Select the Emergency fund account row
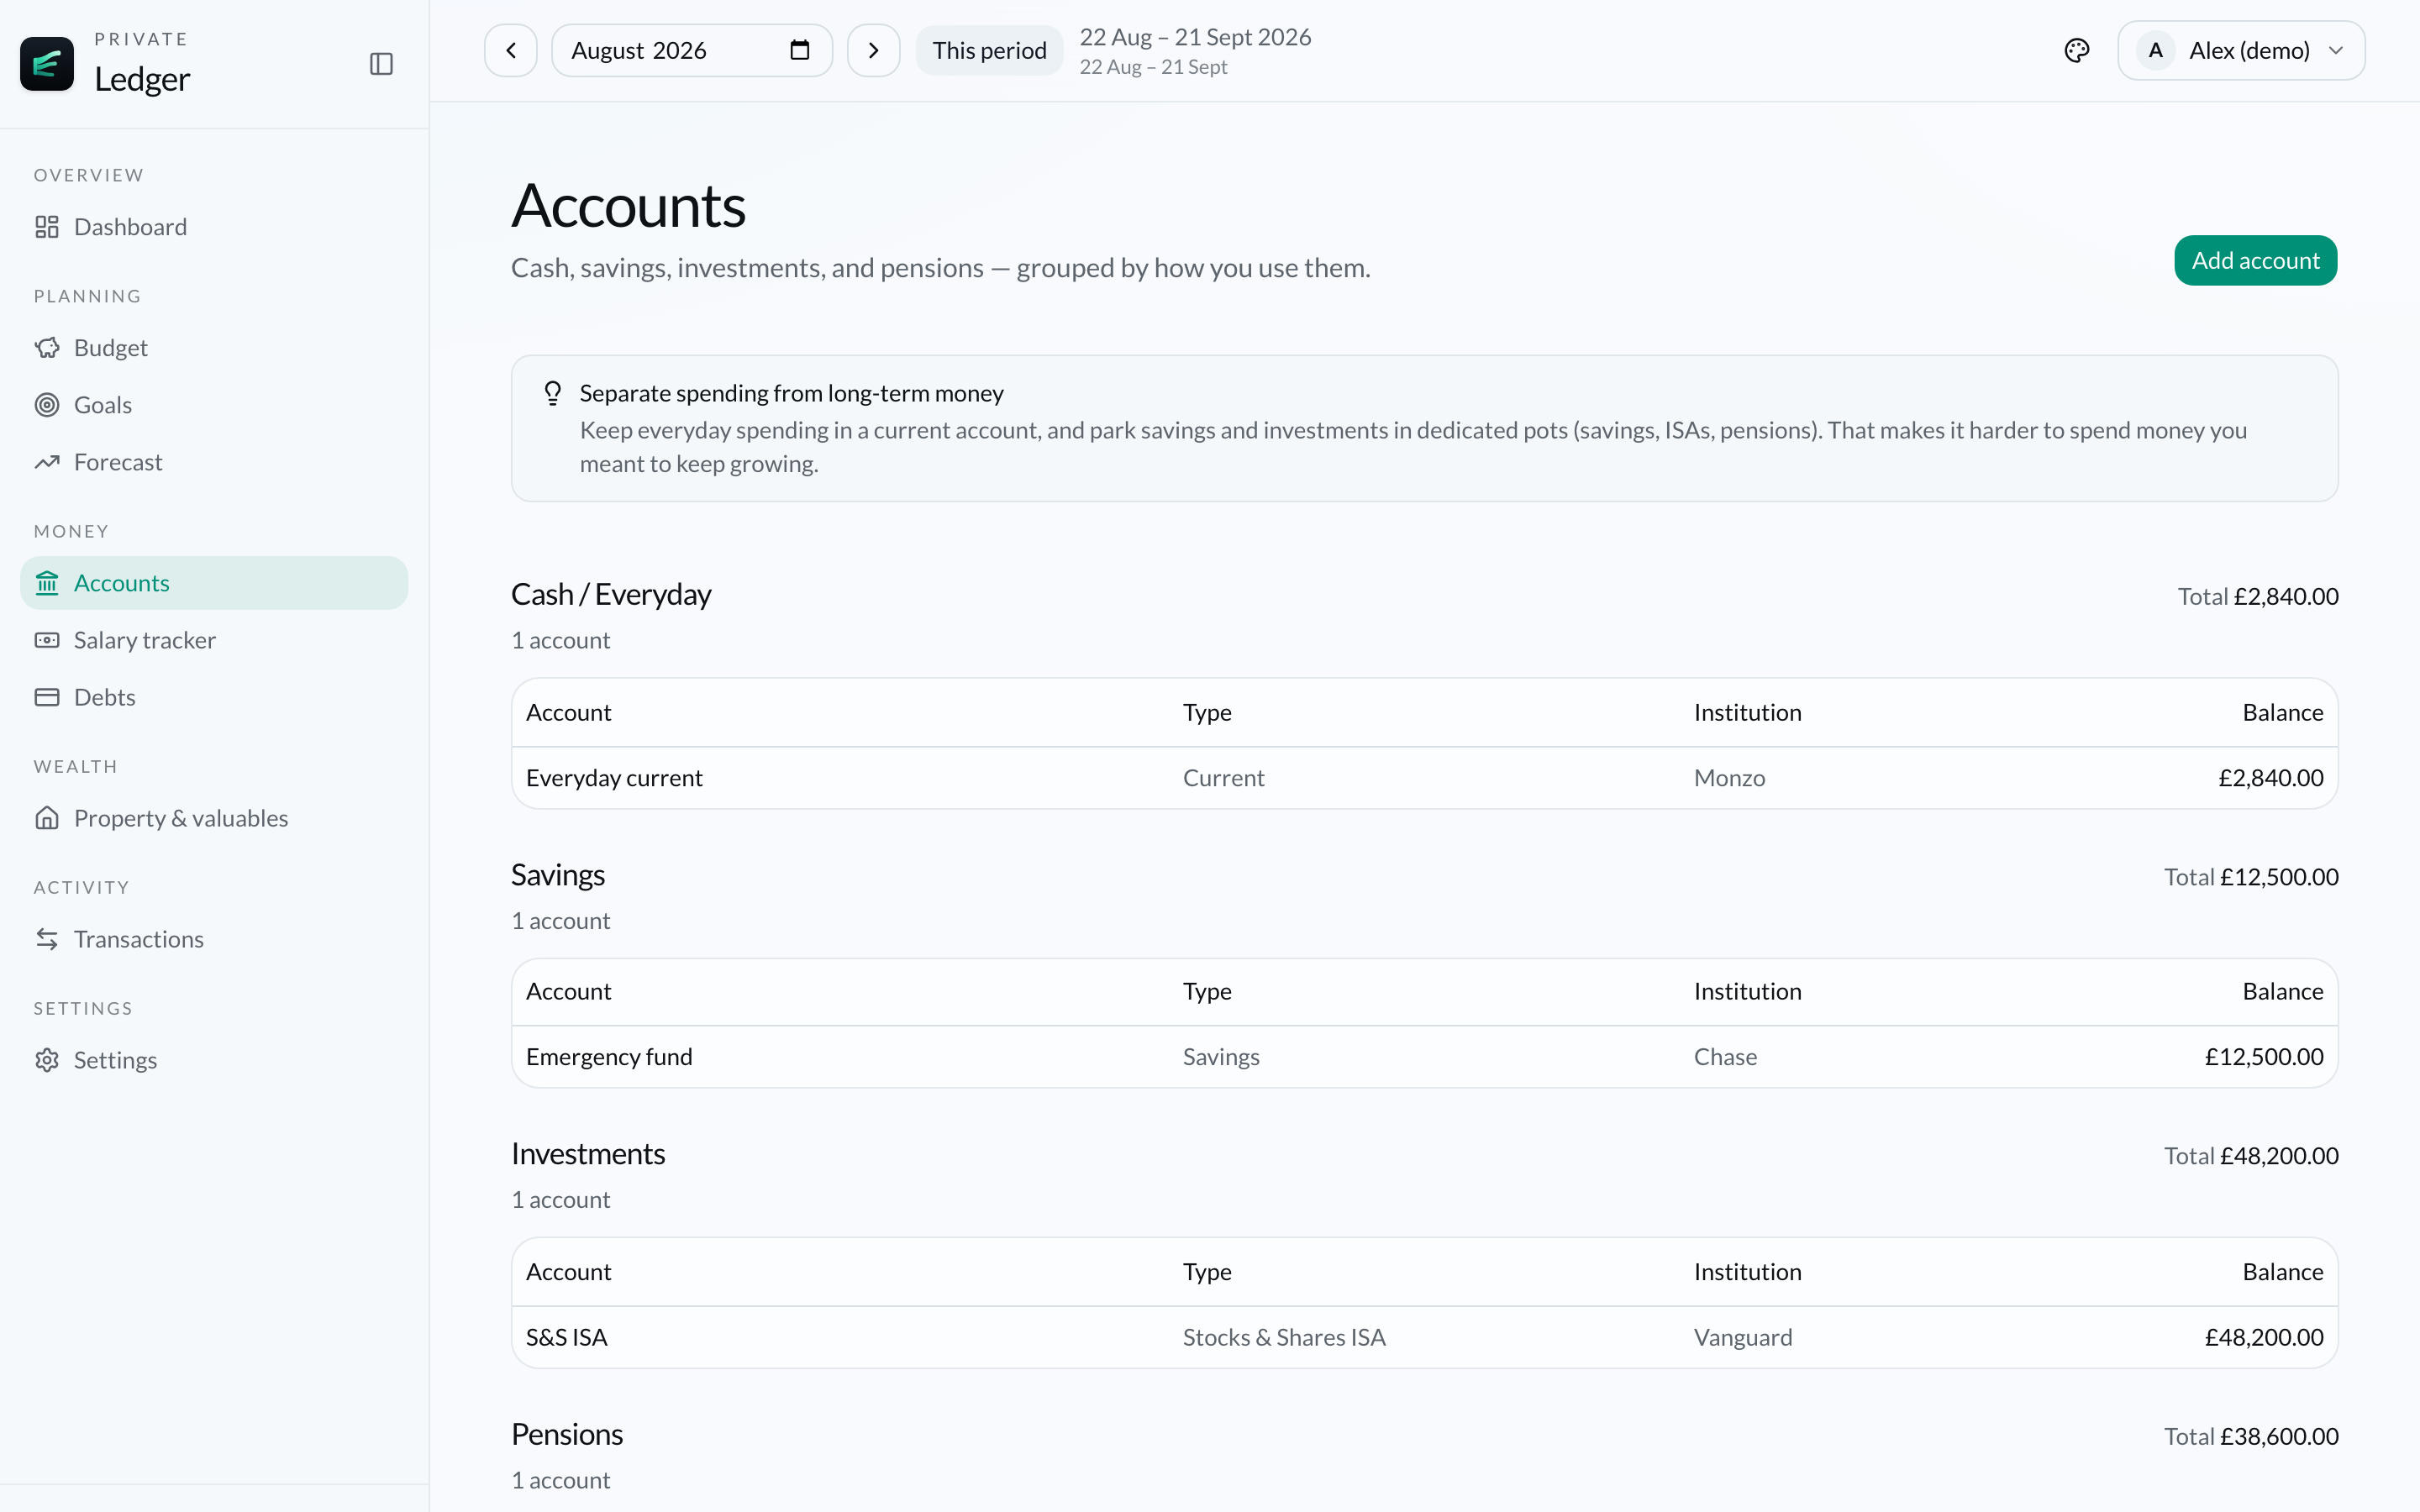The height and width of the screenshot is (1512, 2420). (x=1424, y=1057)
